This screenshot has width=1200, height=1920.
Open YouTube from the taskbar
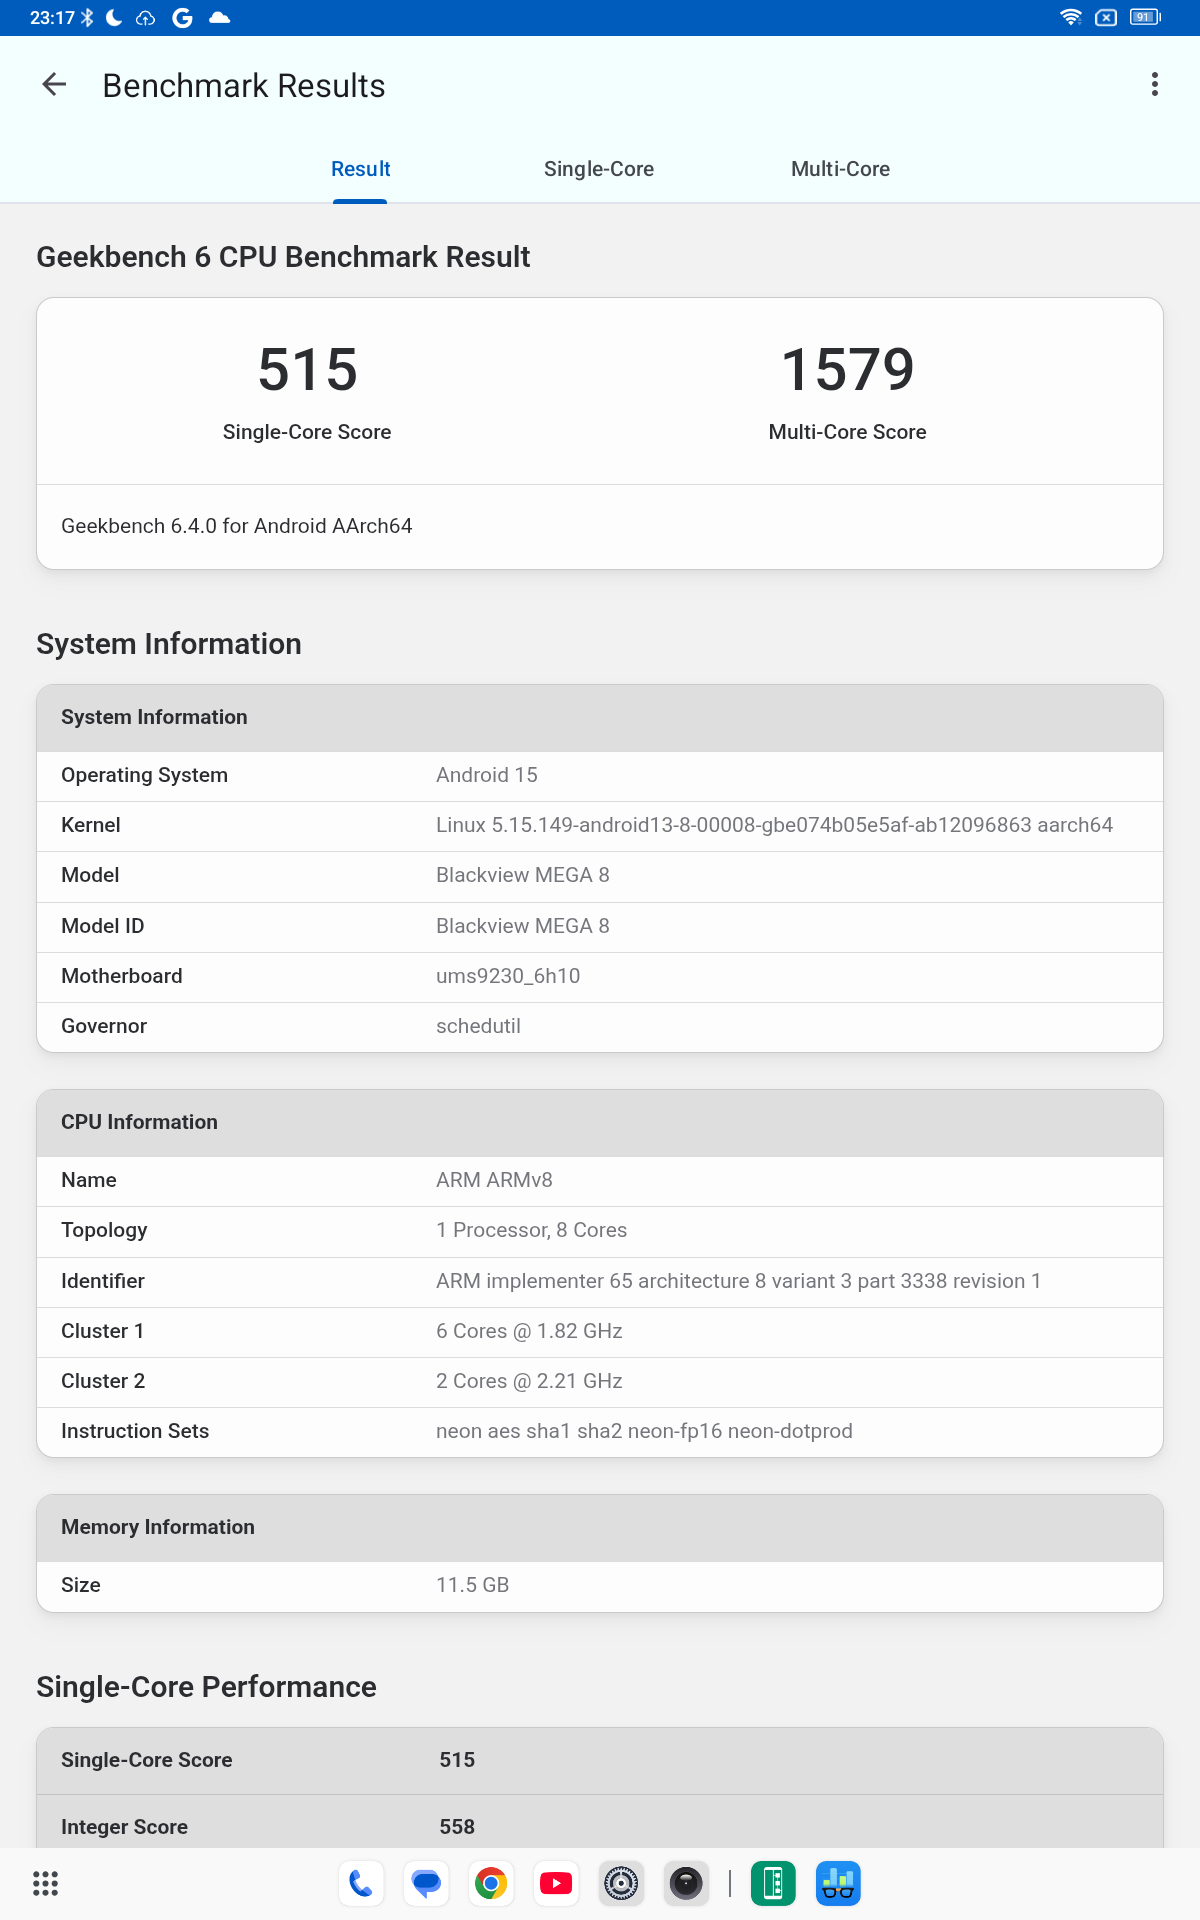tap(556, 1884)
